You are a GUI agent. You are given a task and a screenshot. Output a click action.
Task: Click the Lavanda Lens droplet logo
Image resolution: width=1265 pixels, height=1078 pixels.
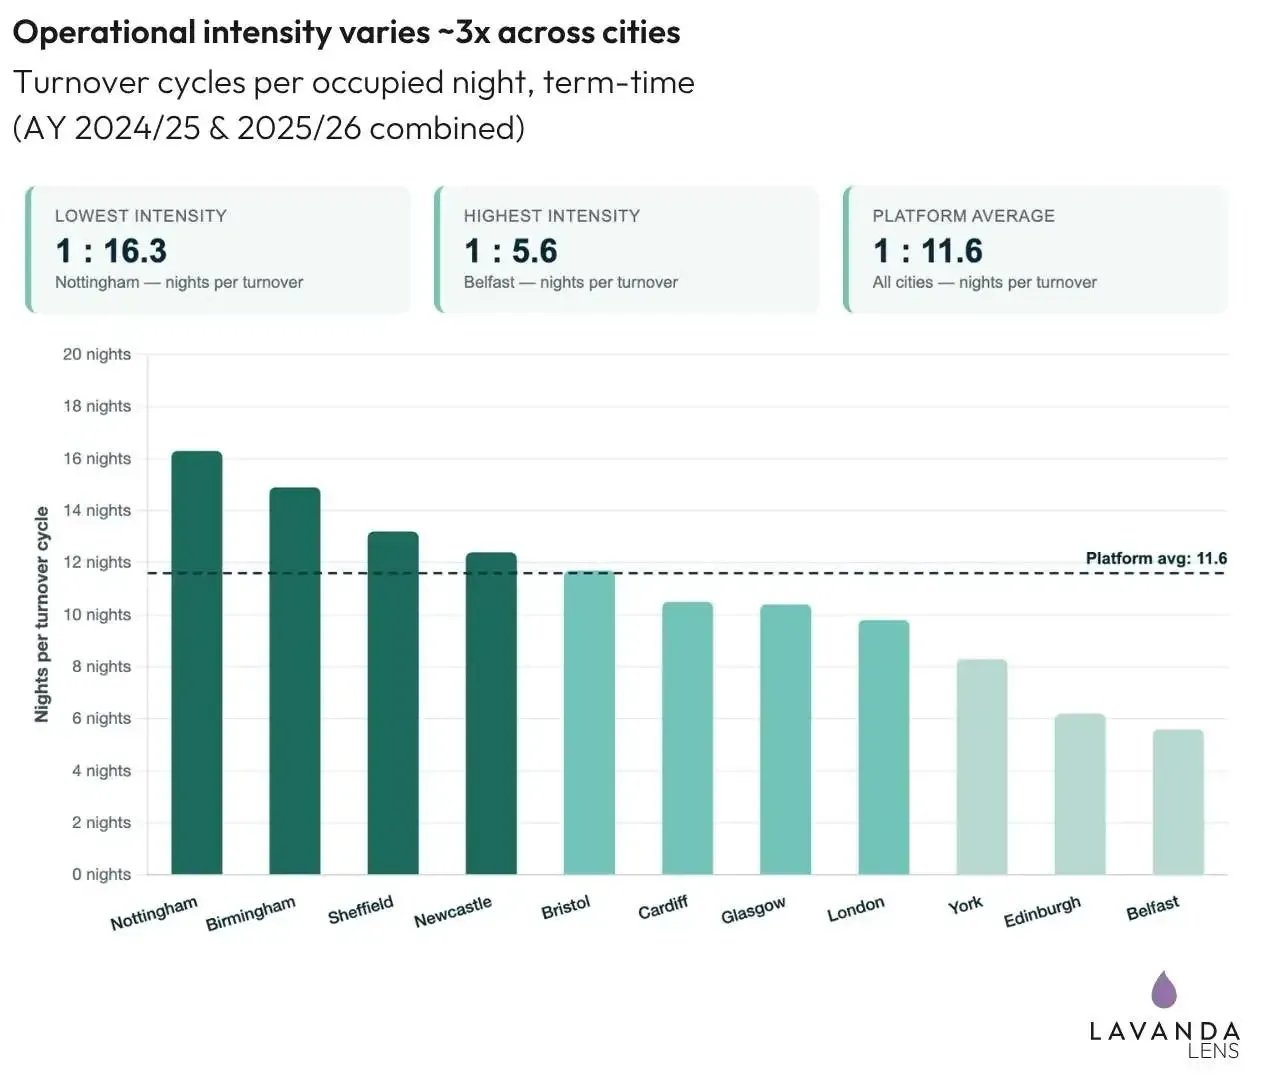1164,989
